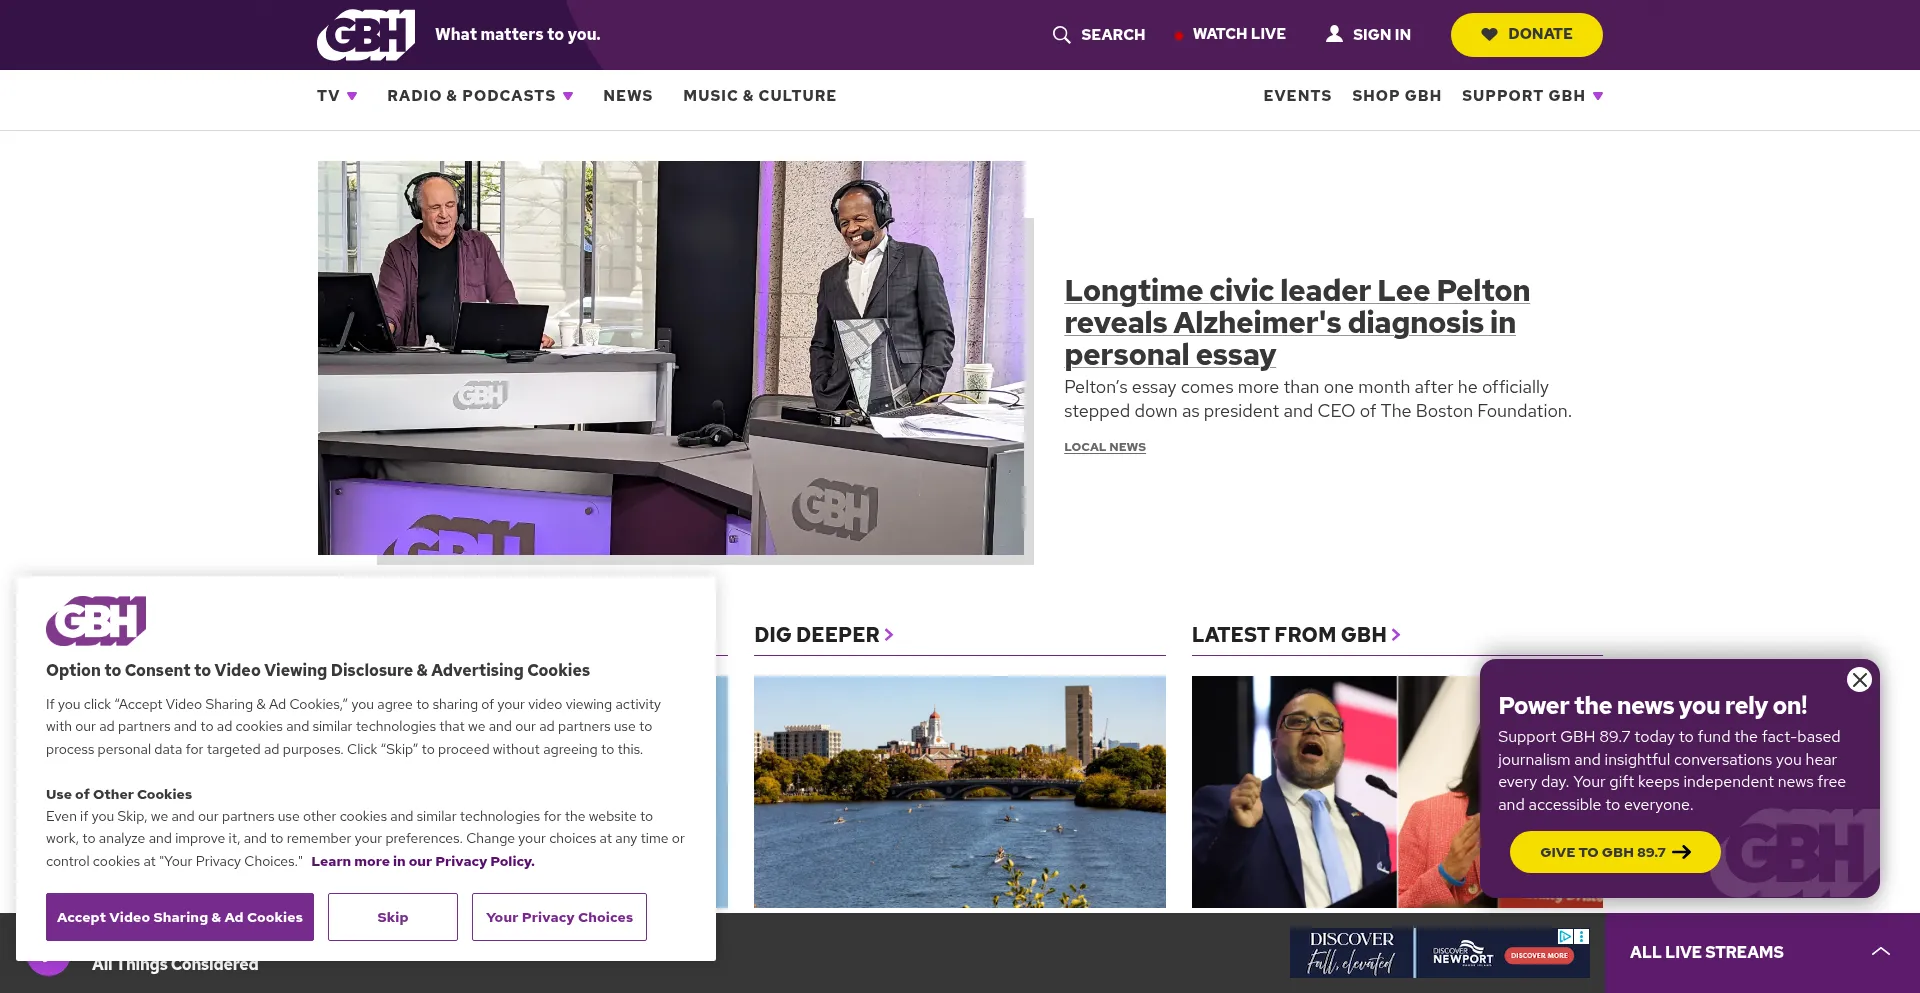The height and width of the screenshot is (993, 1920).
Task: Click the GBH logo in the header
Action: (366, 35)
